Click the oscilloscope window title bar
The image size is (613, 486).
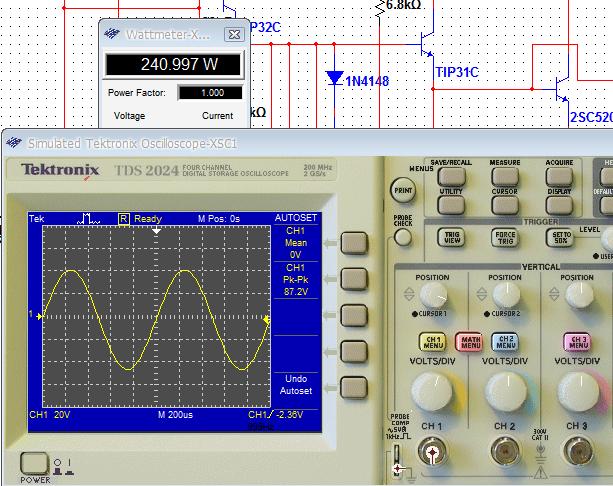(x=306, y=143)
